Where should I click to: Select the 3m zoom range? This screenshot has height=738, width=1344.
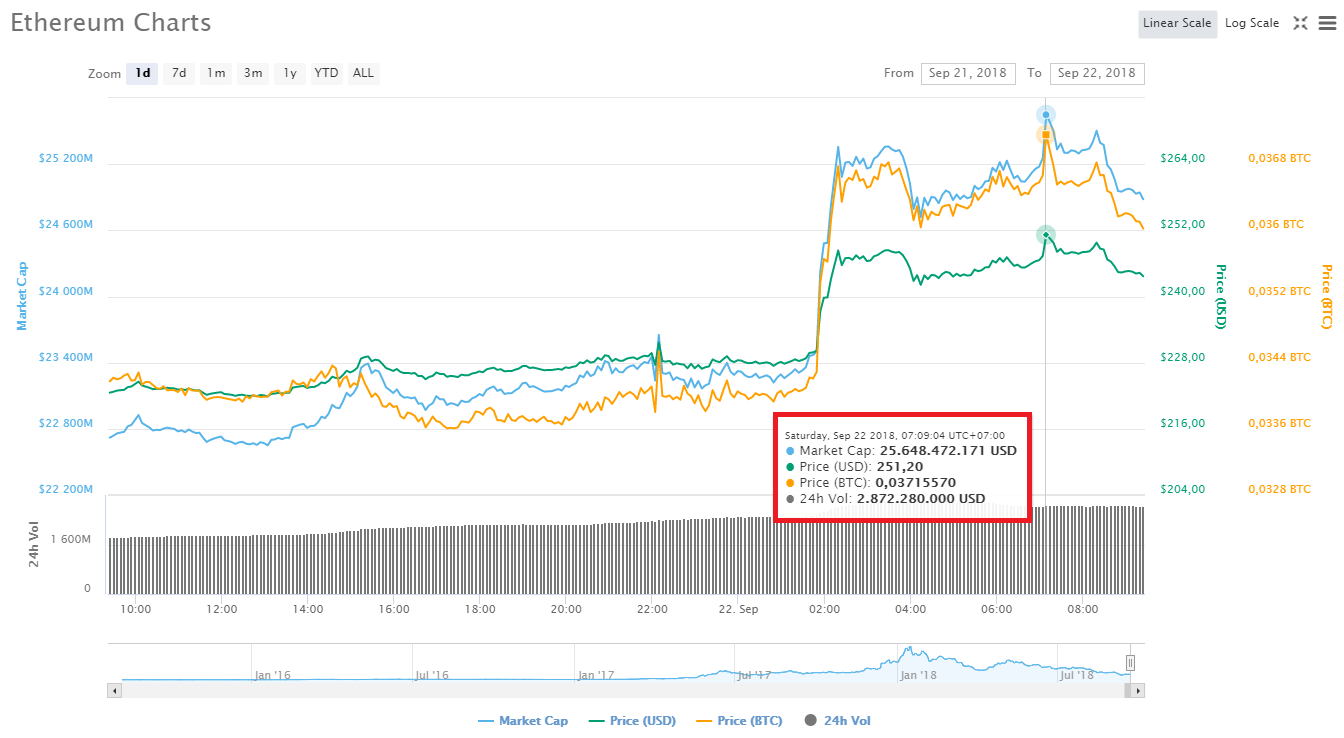pyautogui.click(x=253, y=73)
